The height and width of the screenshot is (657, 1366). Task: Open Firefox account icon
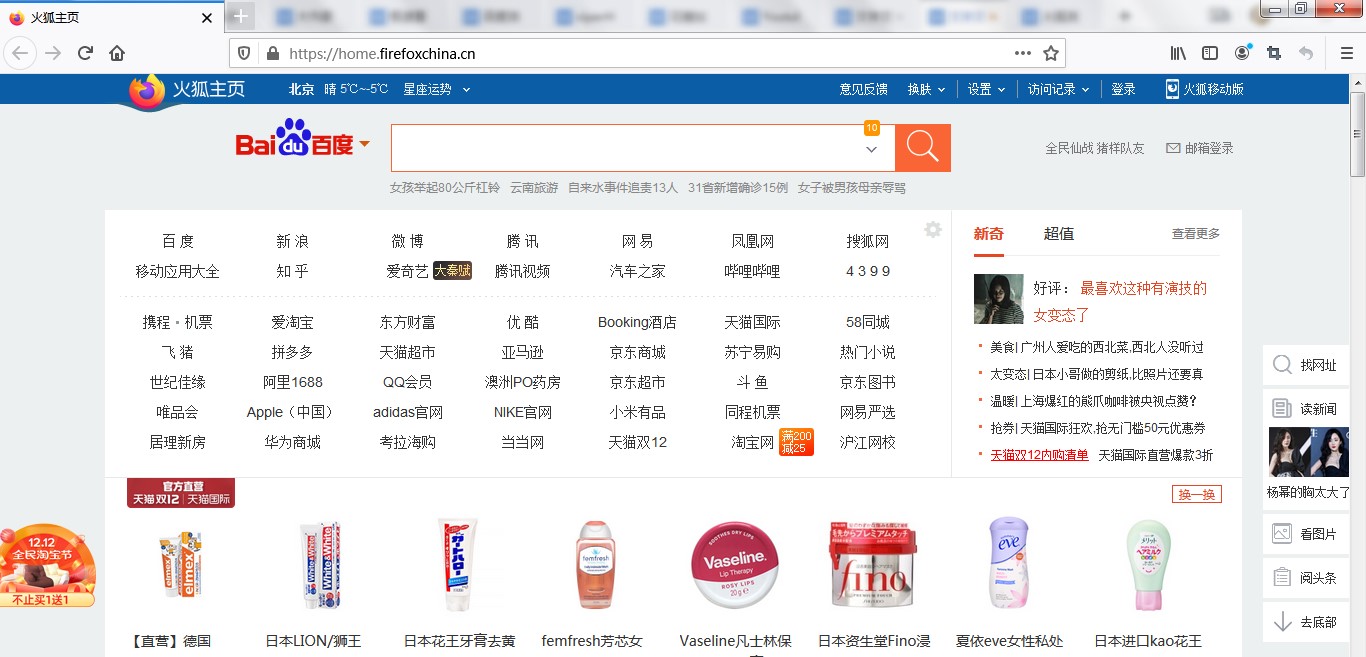[1242, 53]
